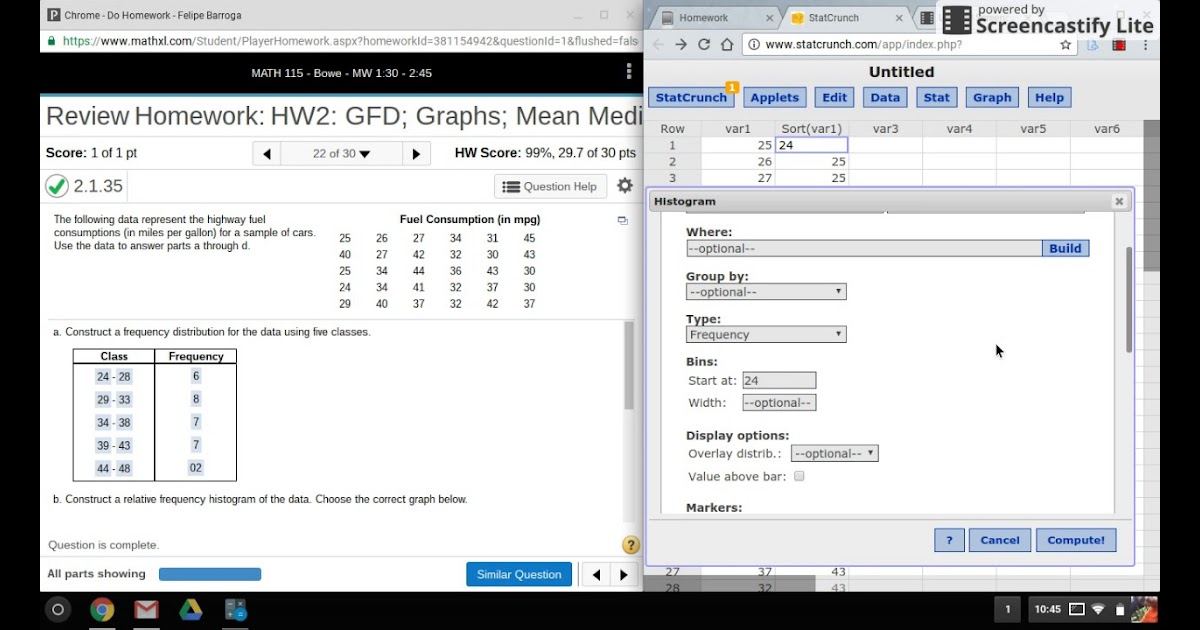1200x630 pixels.
Task: Reload the StatCrunch page
Action: click(704, 45)
